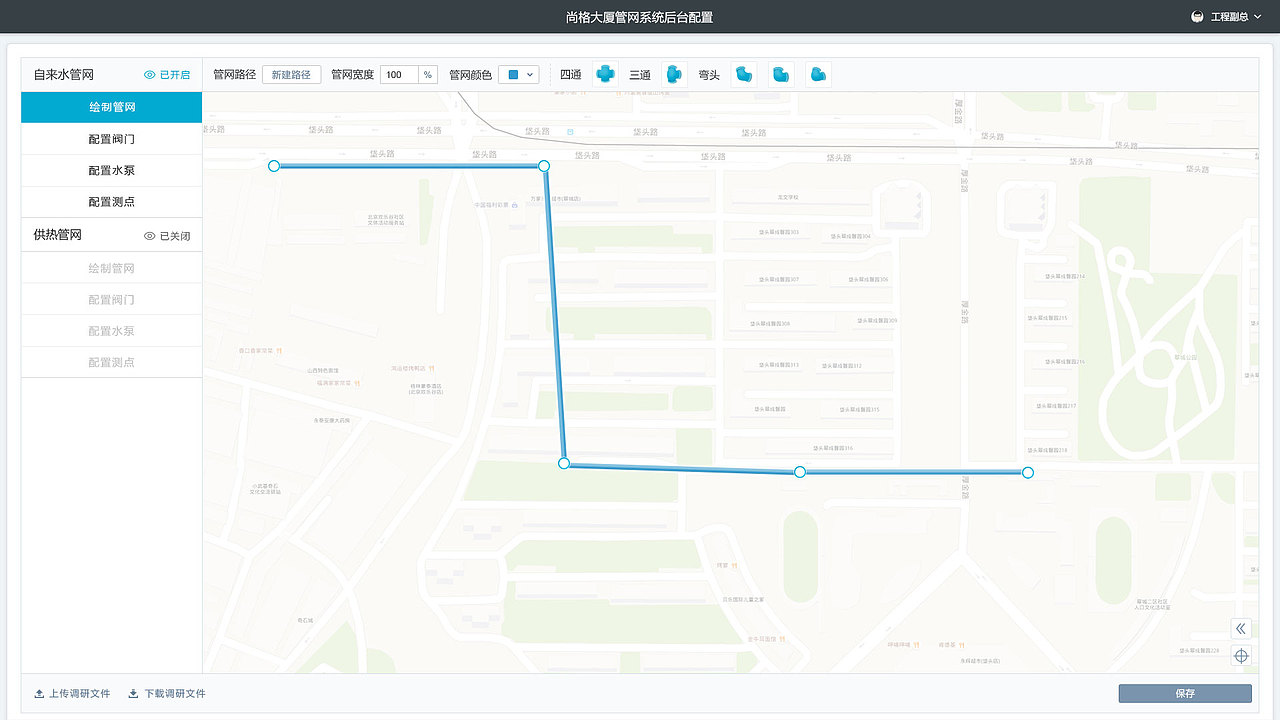Image resolution: width=1280 pixels, height=720 pixels.
Task: Pick the second 弯头 elbow fitting icon
Action: 781,75
